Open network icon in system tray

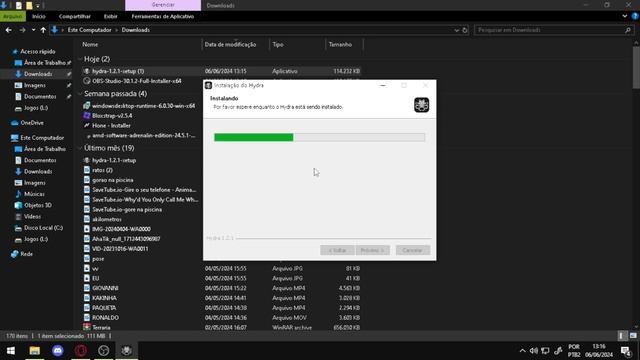545,351
